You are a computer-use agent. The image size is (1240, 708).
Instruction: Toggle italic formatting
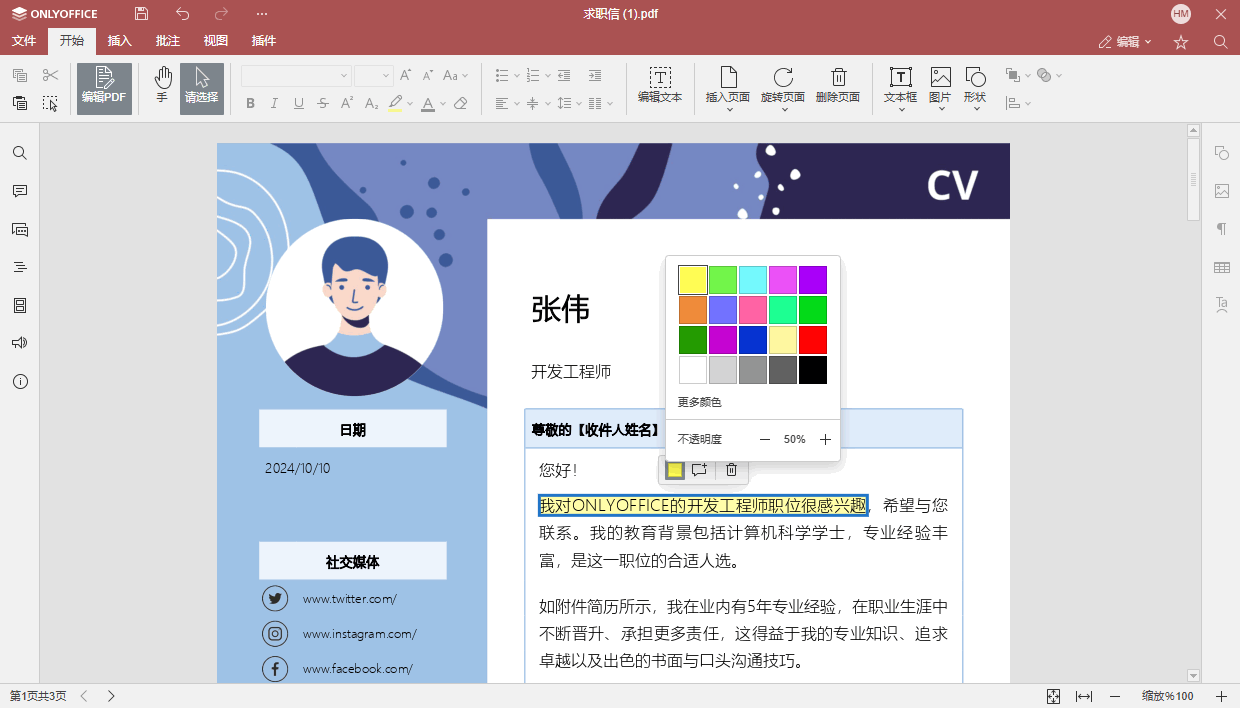(273, 103)
